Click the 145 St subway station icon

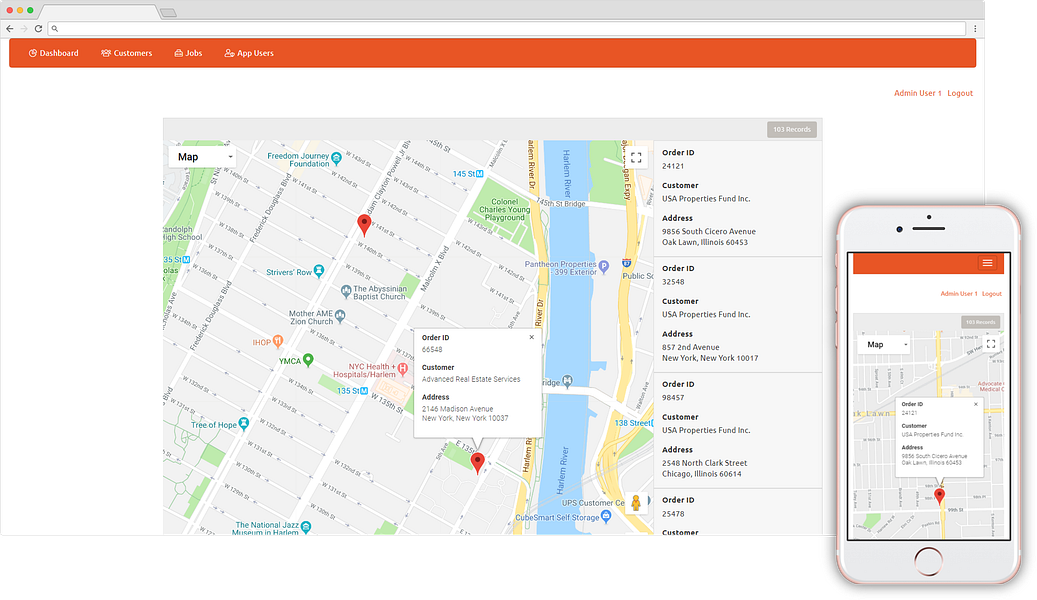(480, 174)
